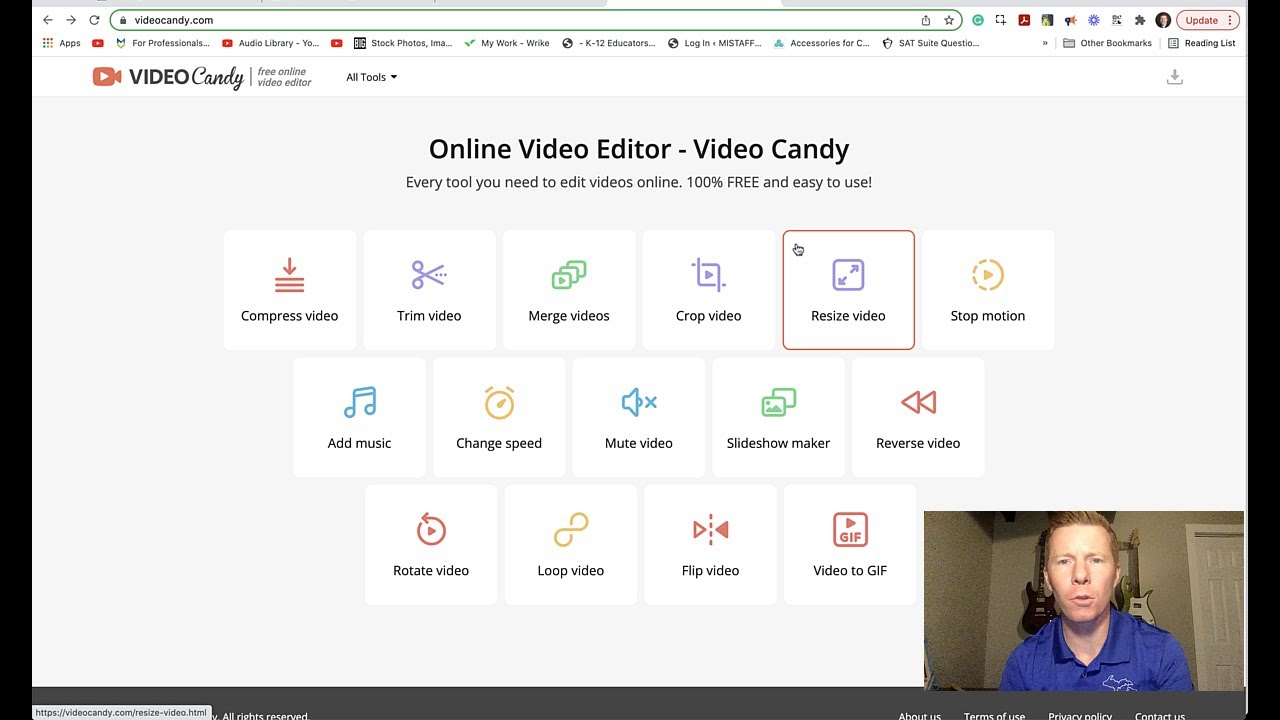Image resolution: width=1280 pixels, height=720 pixels.
Task: Open the Stock Photos bookmark
Action: [x=403, y=43]
